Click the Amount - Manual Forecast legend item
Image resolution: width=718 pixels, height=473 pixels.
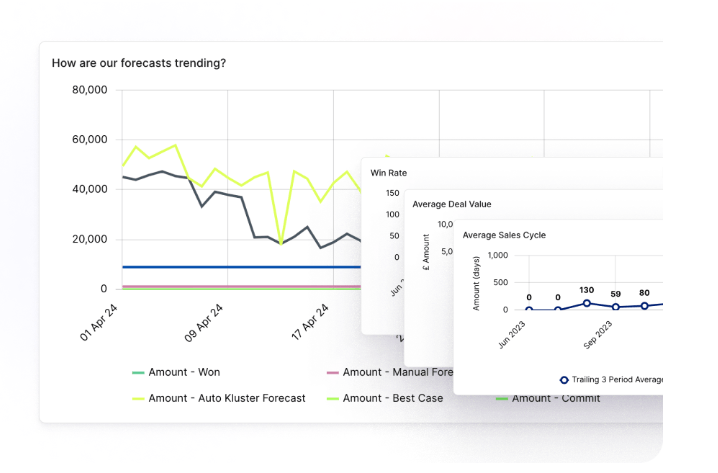[x=390, y=372]
